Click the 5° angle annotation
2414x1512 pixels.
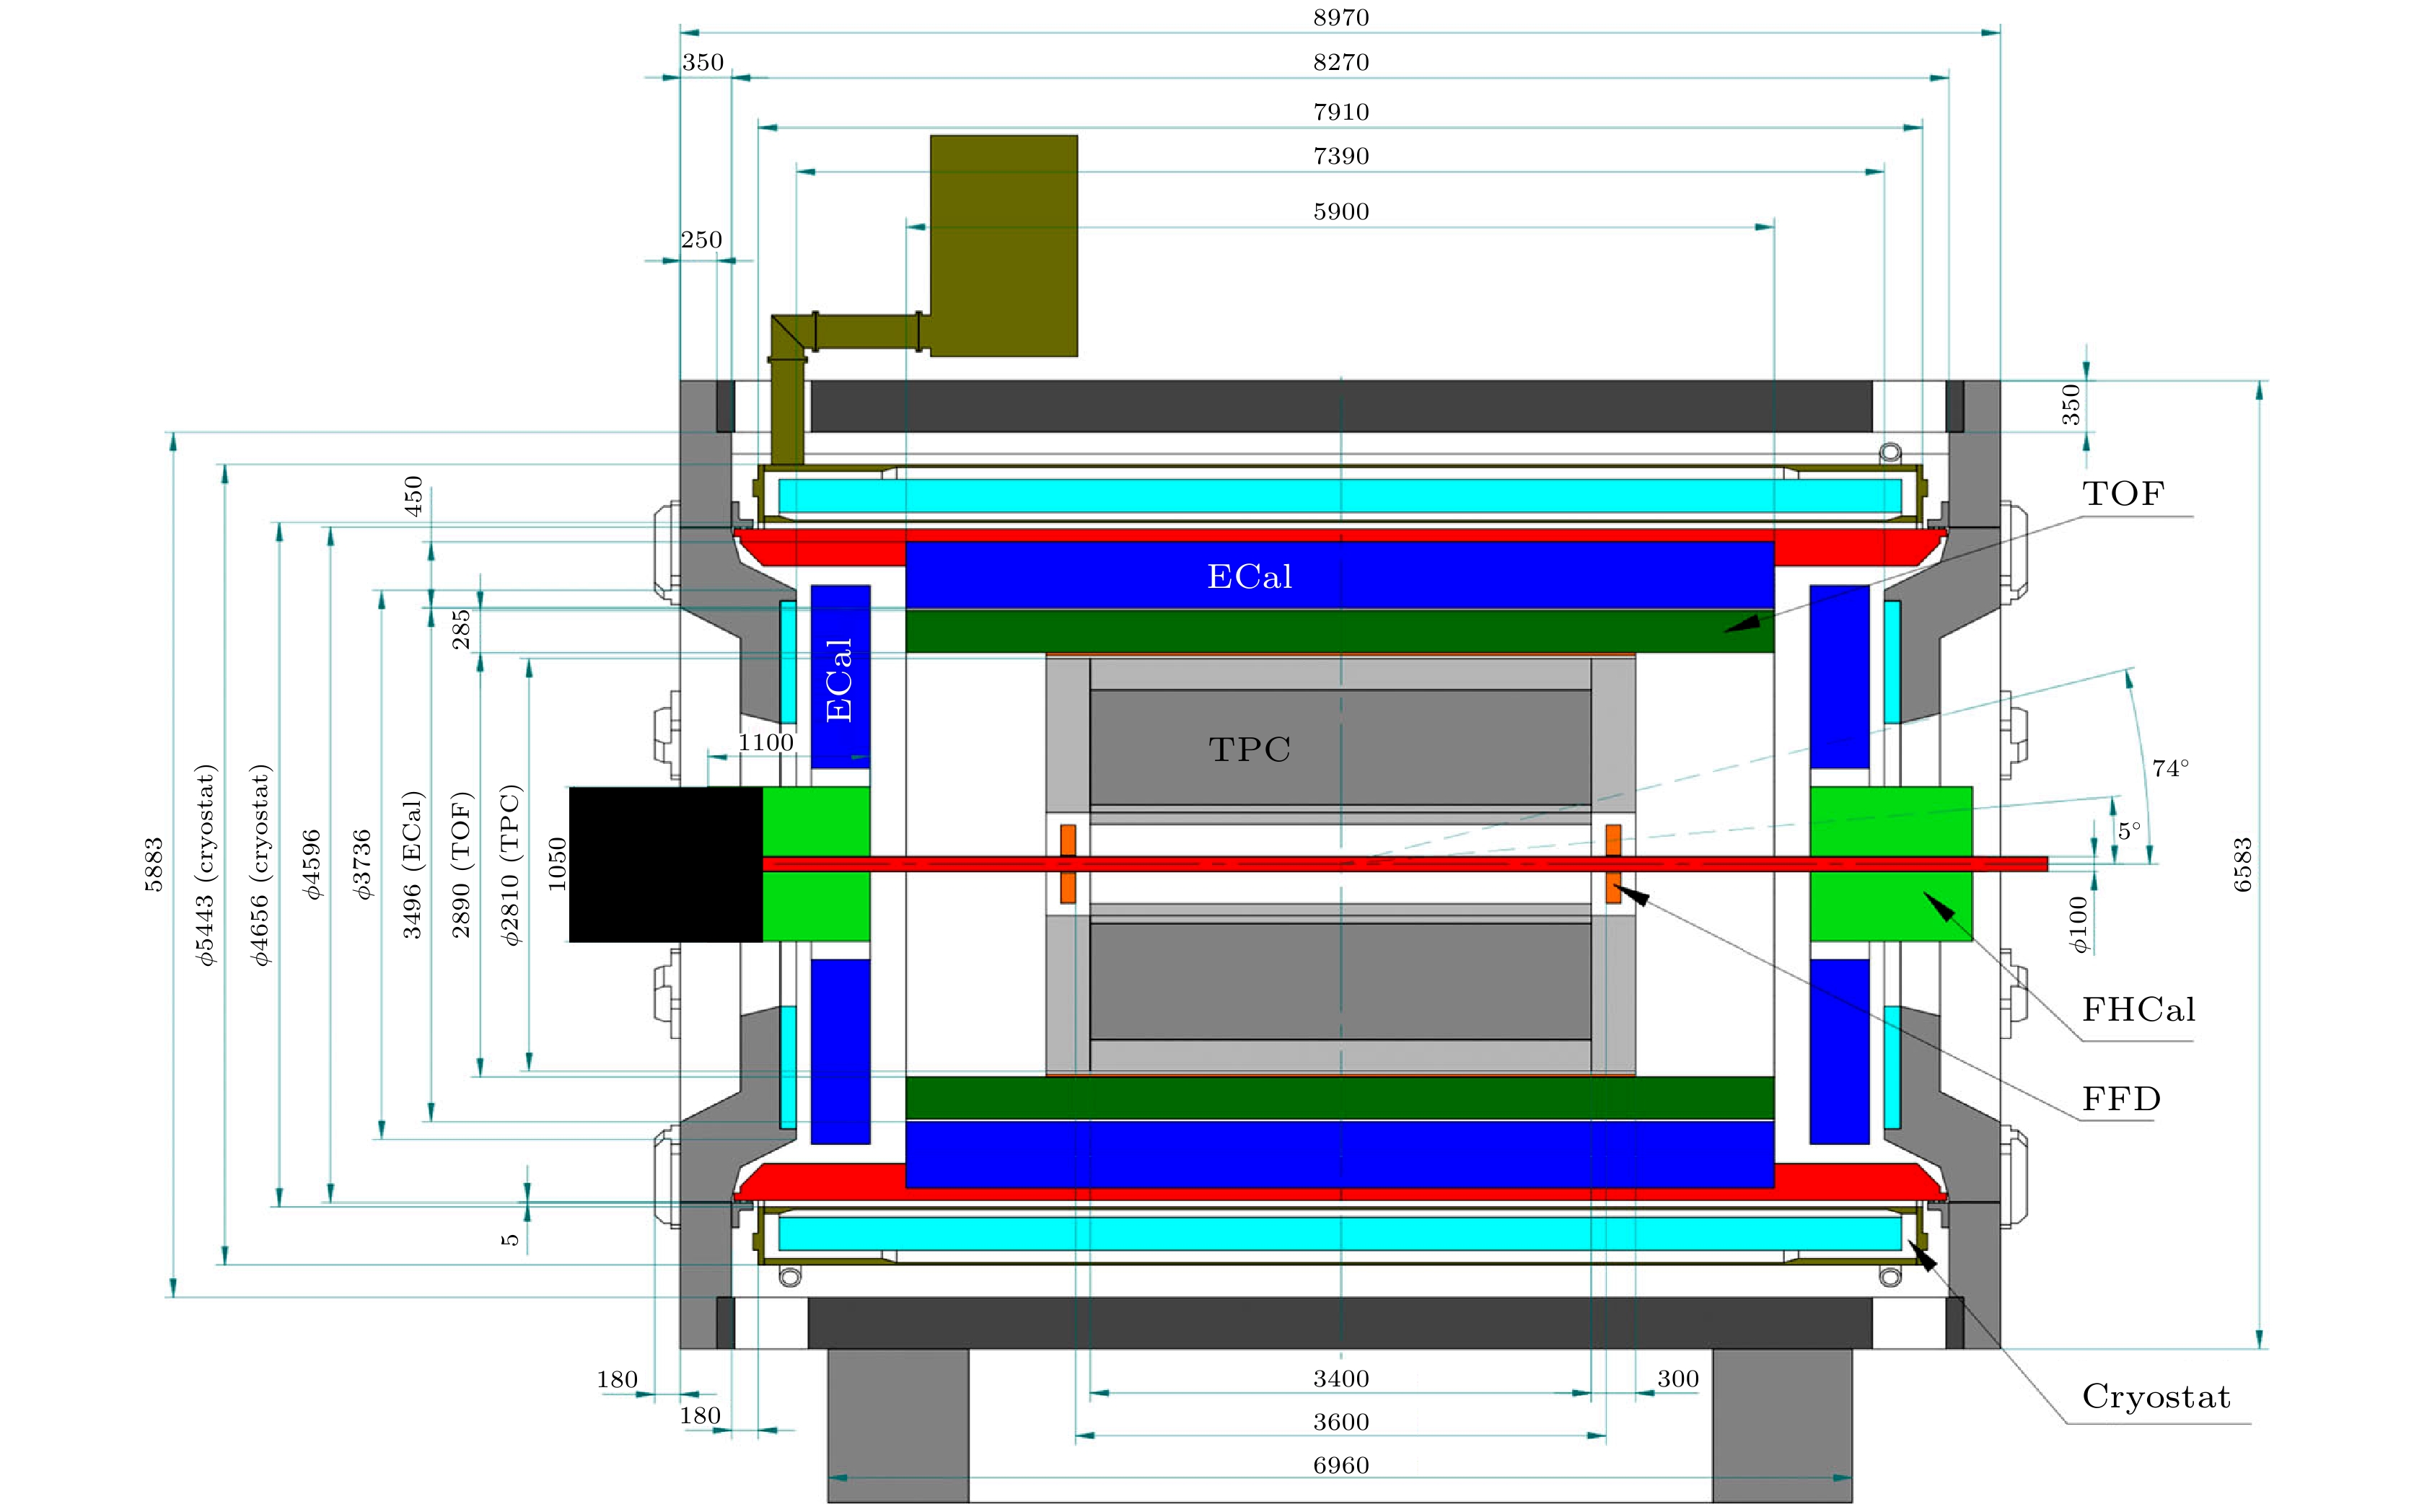click(x=2129, y=831)
